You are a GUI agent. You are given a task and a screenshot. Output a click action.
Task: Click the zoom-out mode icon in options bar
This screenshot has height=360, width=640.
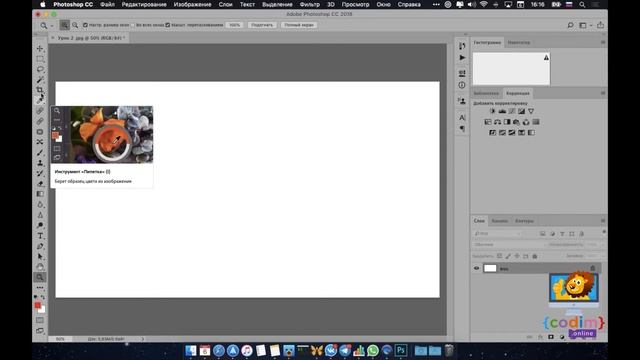pos(75,25)
